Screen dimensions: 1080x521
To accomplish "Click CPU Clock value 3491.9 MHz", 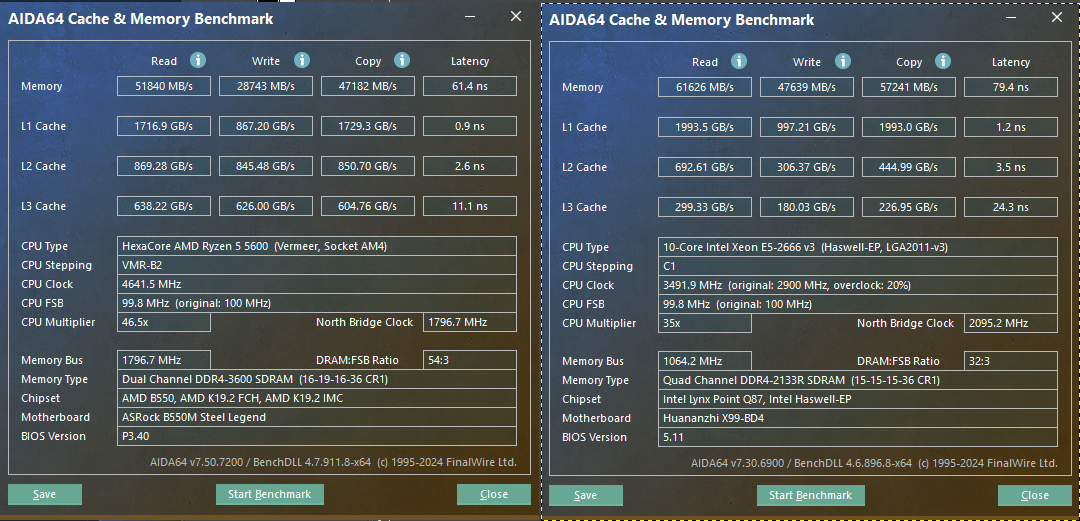I will [858, 285].
